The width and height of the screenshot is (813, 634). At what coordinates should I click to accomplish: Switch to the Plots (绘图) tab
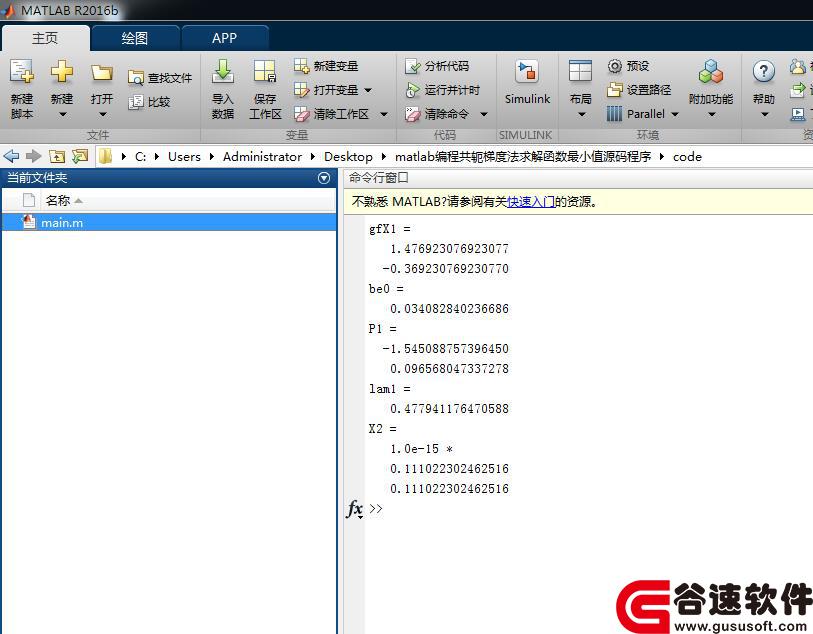135,38
